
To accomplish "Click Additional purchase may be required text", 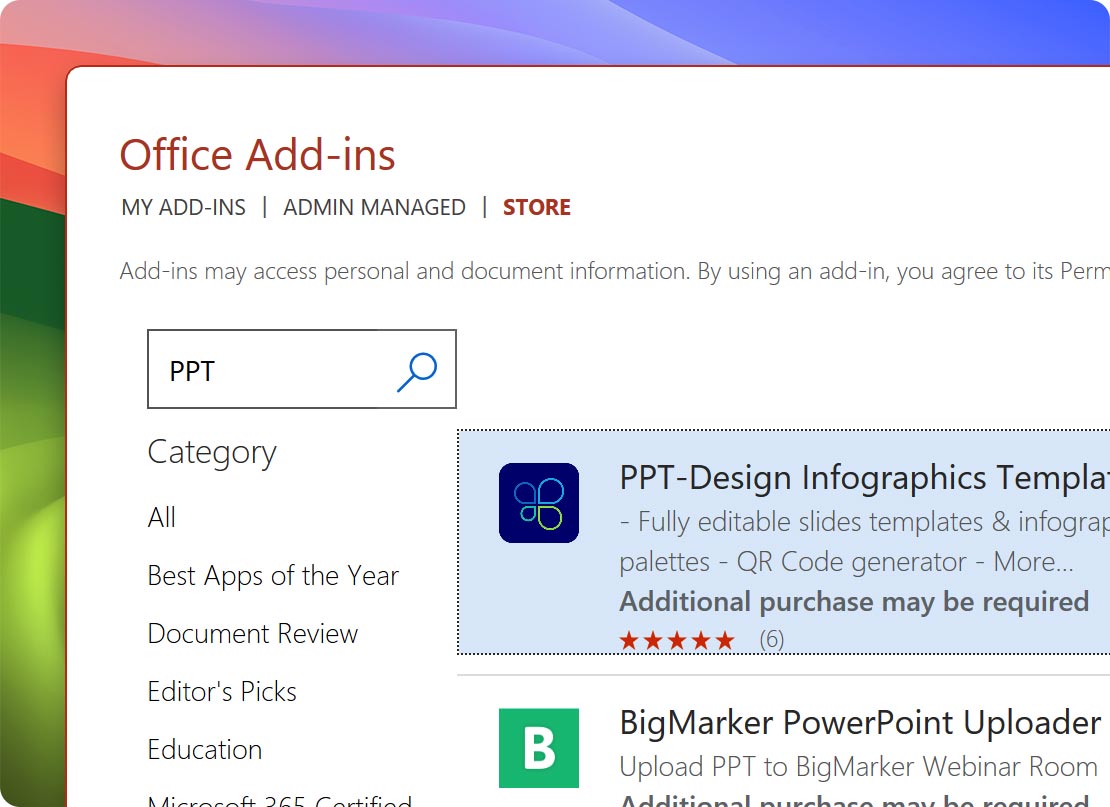I will click(x=853, y=601).
